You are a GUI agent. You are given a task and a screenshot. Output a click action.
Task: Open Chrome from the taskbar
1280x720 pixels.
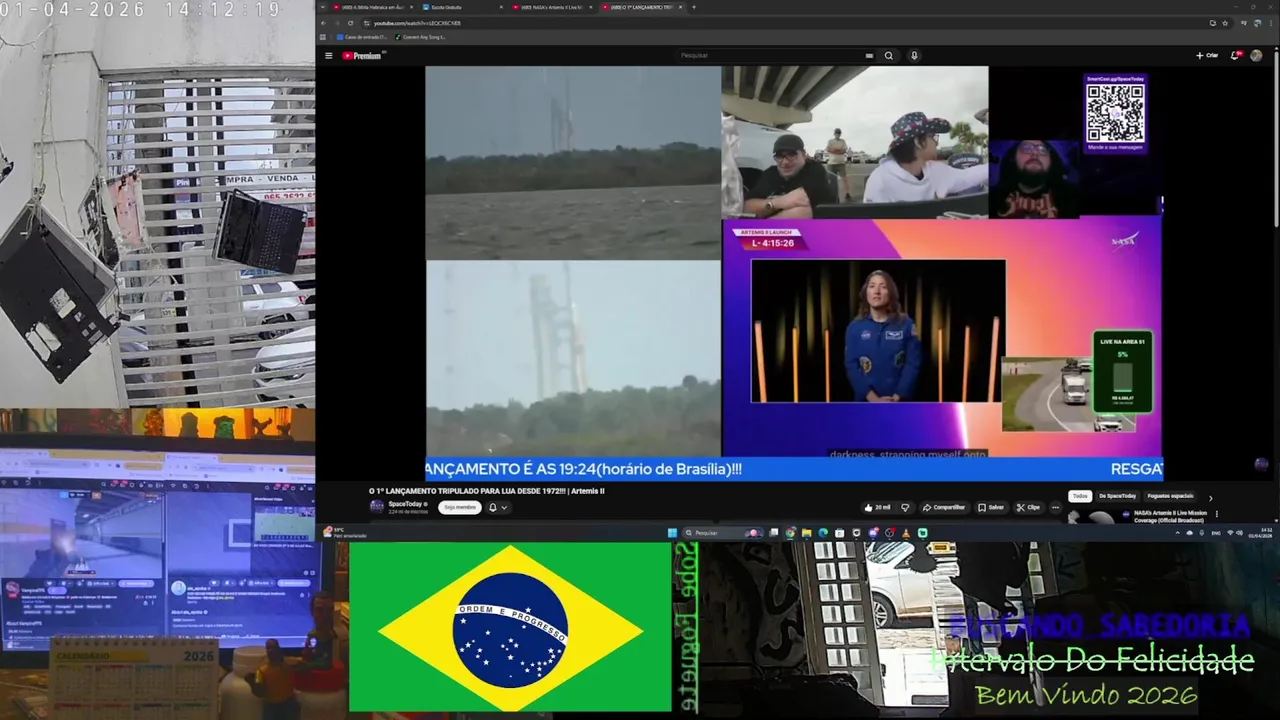[x=790, y=533]
